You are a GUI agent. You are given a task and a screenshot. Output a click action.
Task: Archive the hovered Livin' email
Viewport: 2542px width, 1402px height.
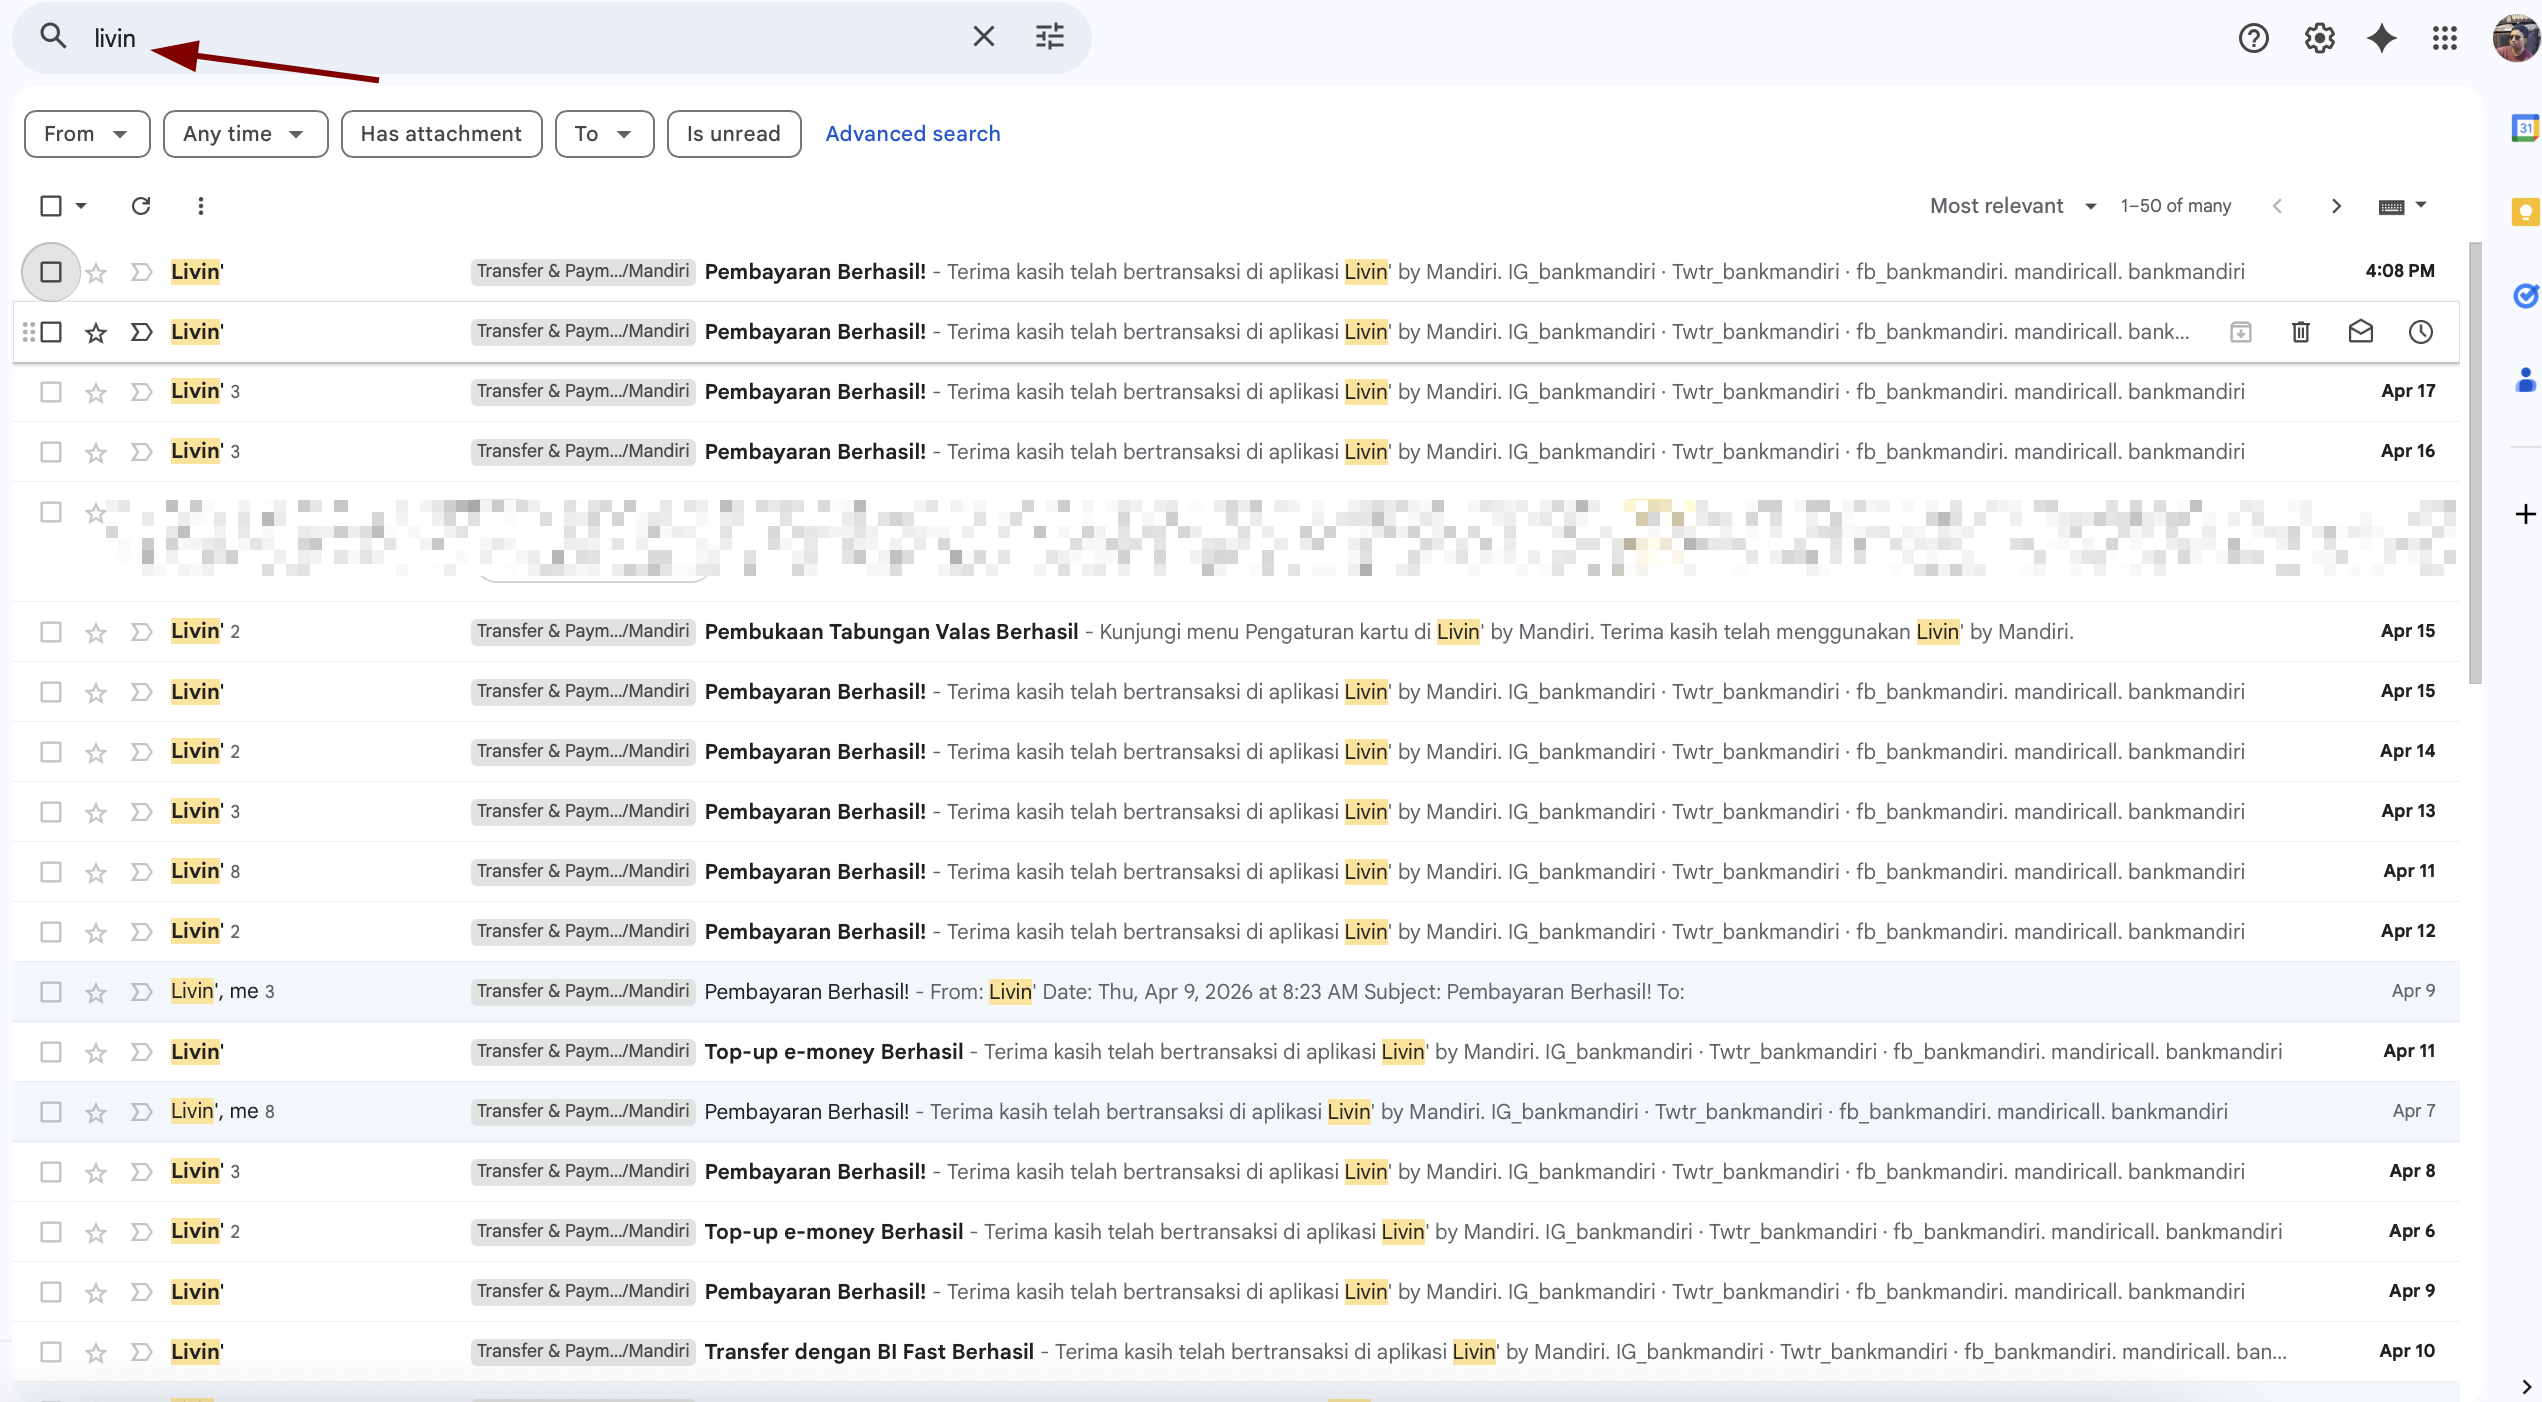(x=2241, y=332)
